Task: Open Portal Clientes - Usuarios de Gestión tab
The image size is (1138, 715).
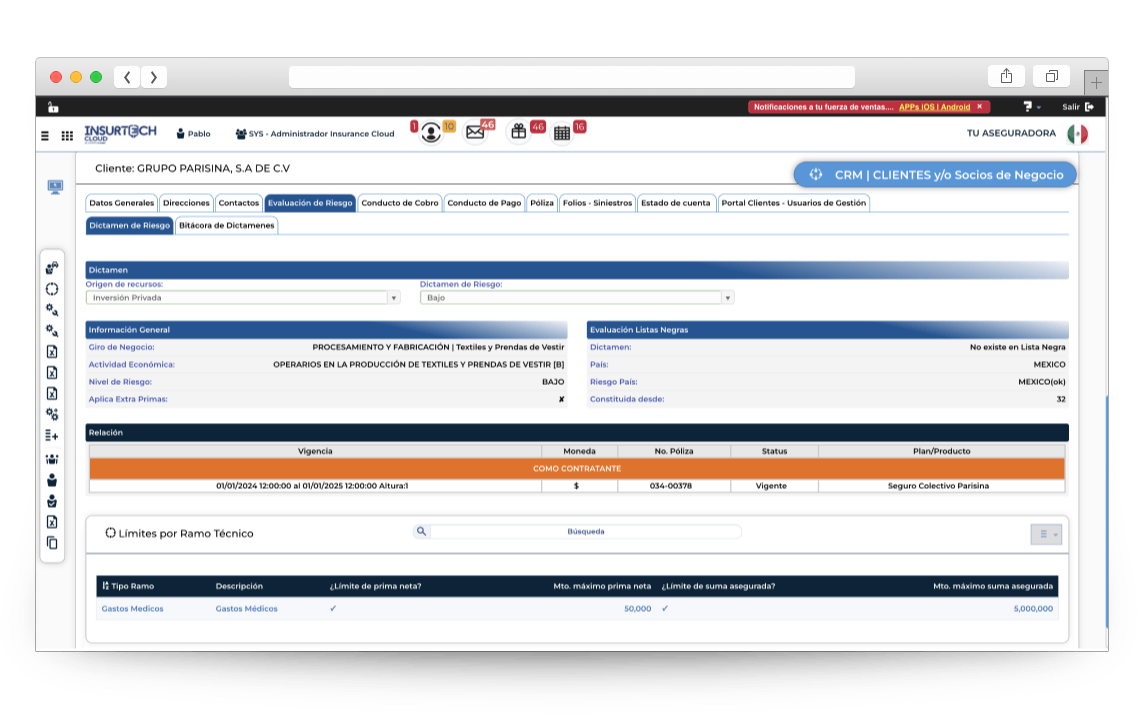Action: [x=794, y=203]
